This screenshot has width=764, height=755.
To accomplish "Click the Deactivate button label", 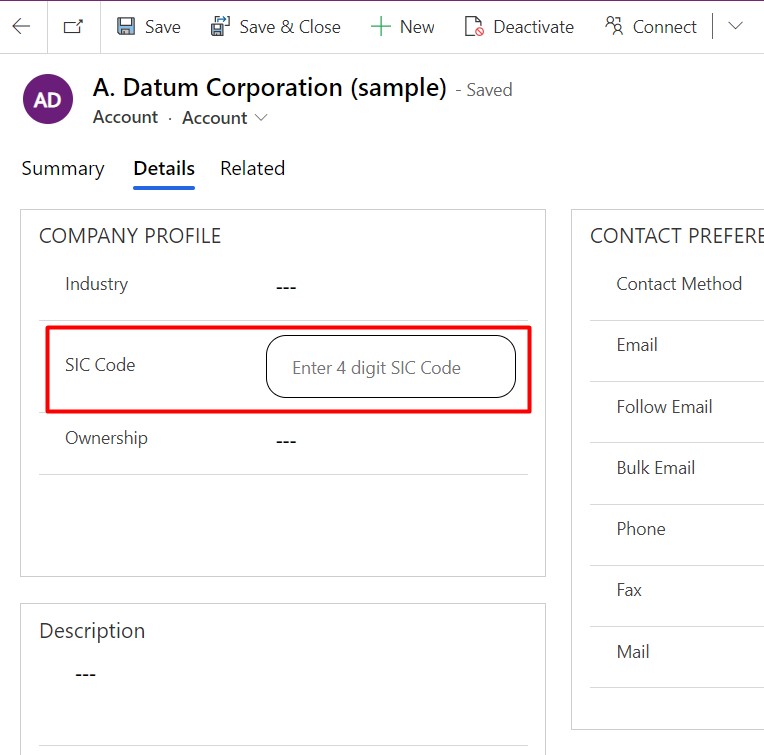I will 533,27.
